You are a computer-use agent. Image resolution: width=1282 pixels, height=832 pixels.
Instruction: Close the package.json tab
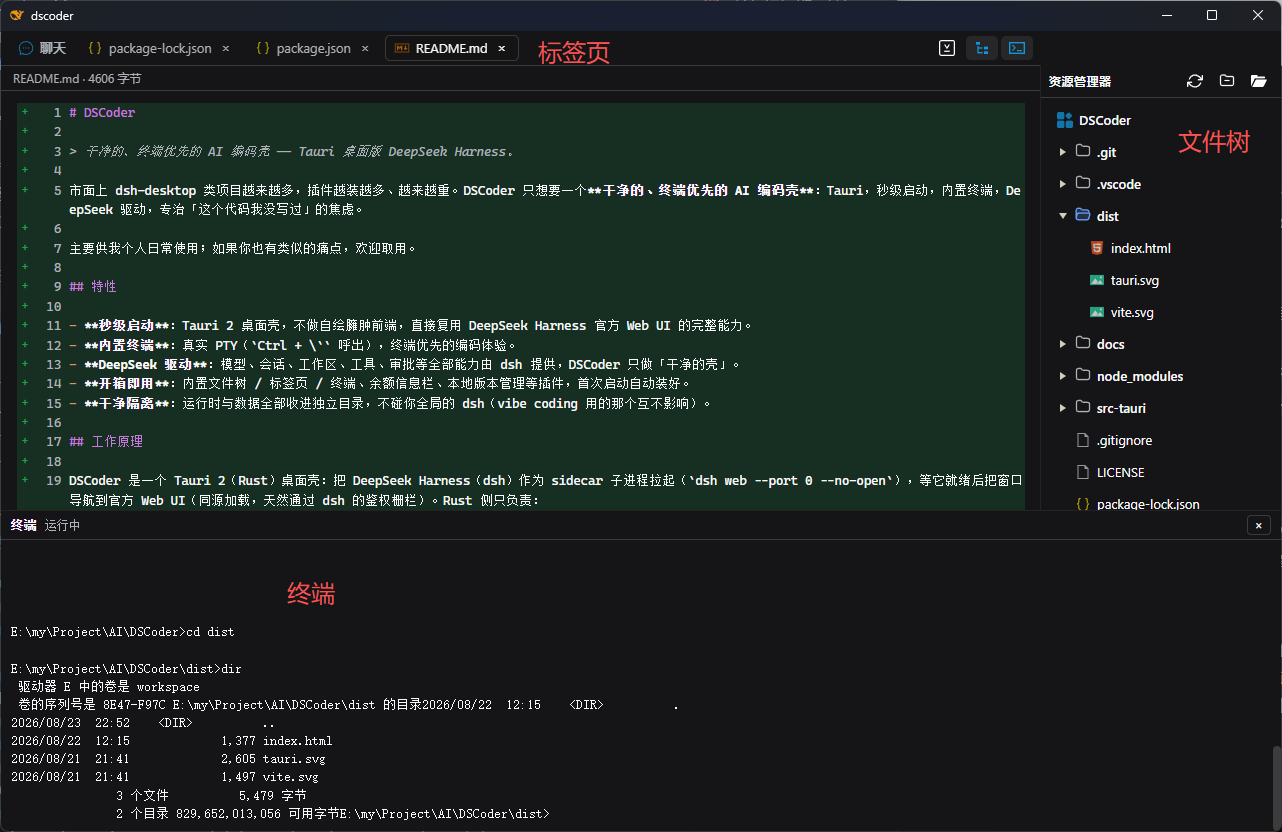tap(365, 48)
